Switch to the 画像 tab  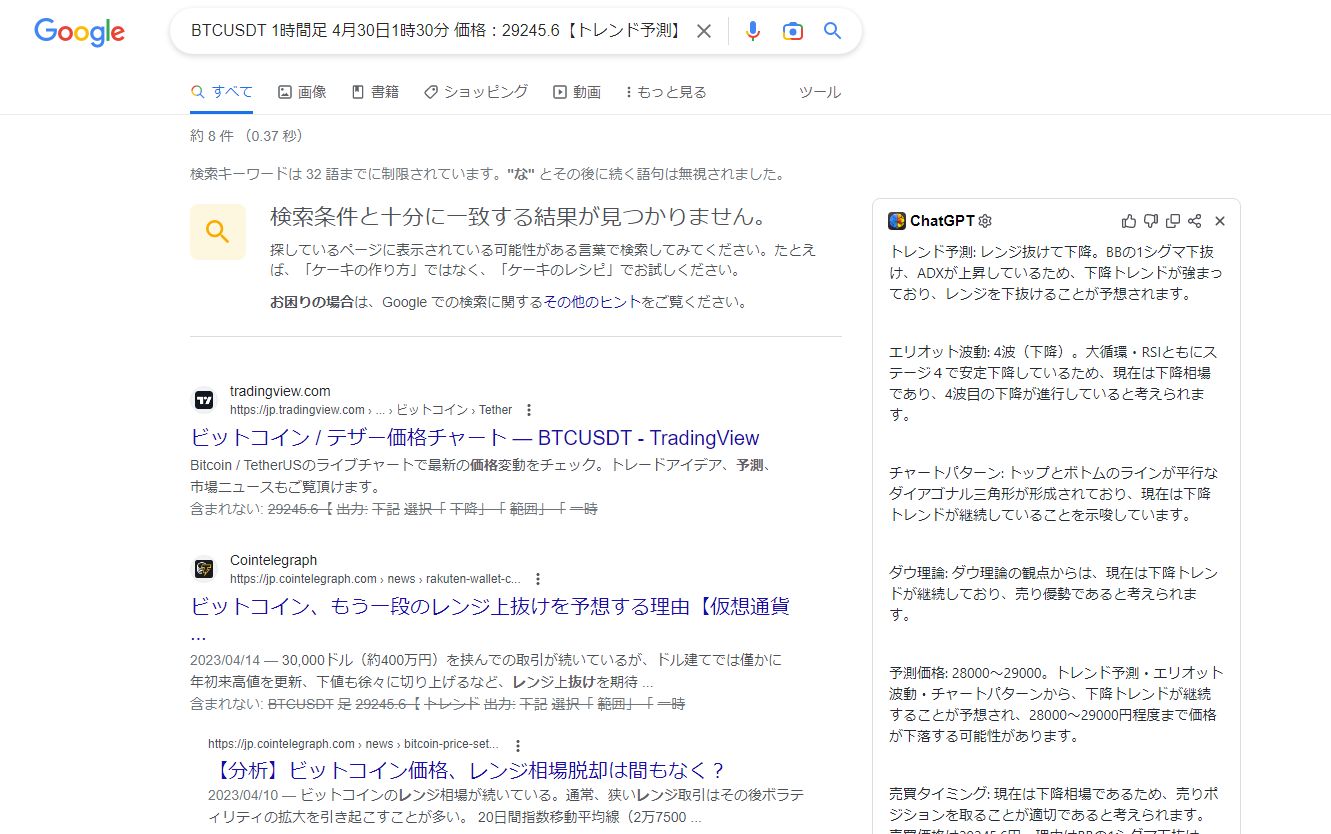coord(302,92)
